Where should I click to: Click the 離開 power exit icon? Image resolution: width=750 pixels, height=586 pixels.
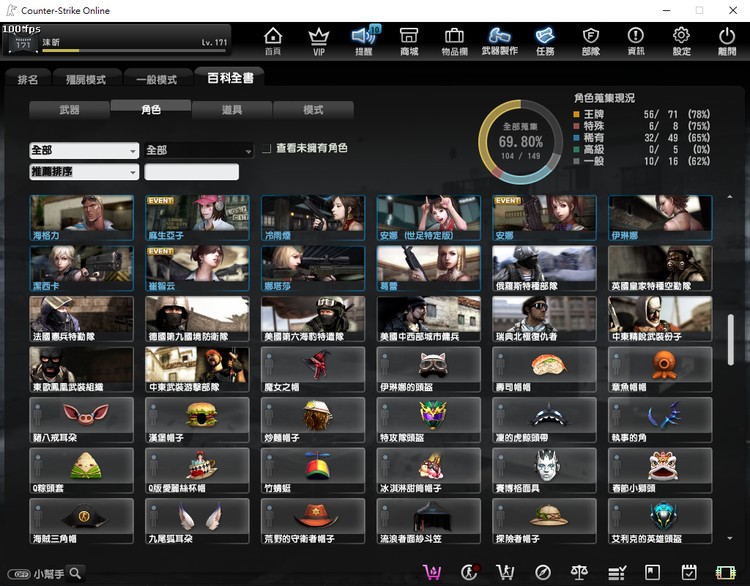727,41
